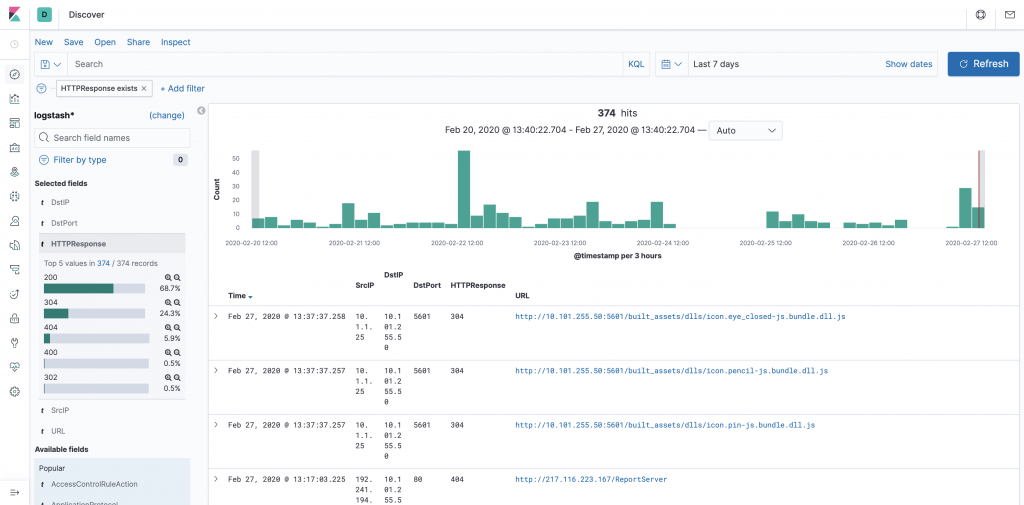1024x505 pixels.
Task: Click the tallest histogram bar
Action: pyautogui.click(x=464, y=189)
